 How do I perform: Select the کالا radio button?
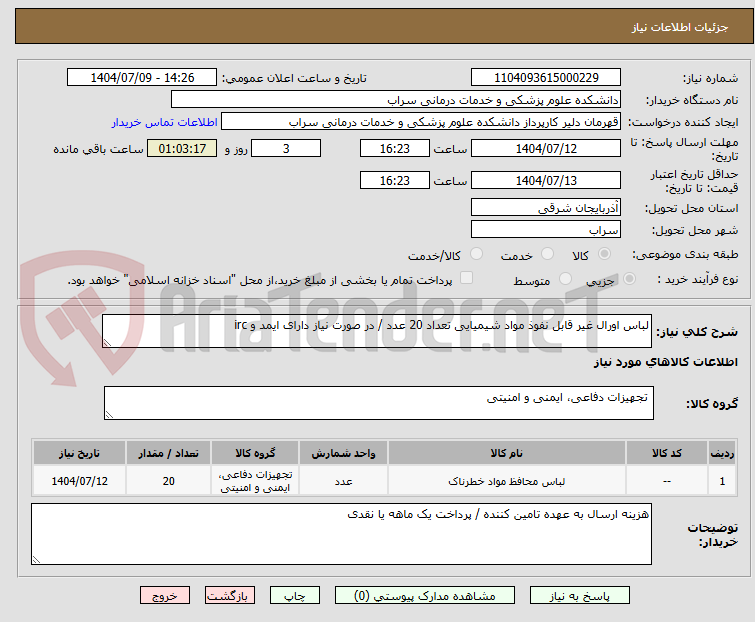(x=604, y=254)
